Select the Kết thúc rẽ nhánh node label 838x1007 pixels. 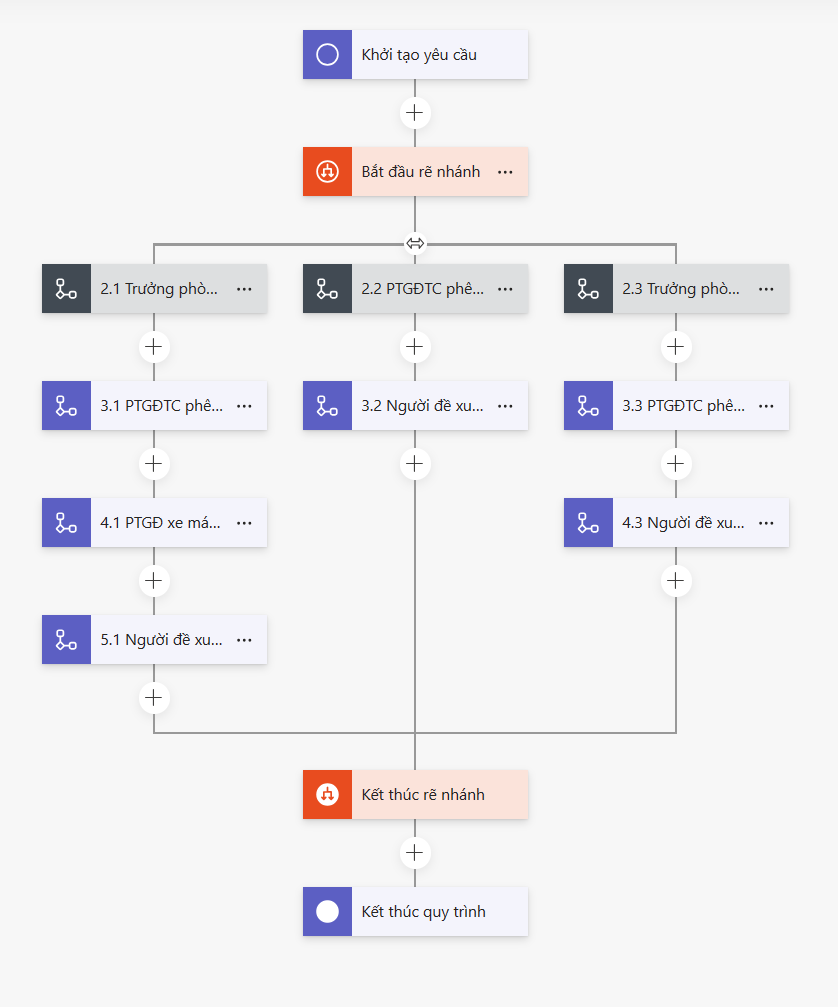pos(423,795)
